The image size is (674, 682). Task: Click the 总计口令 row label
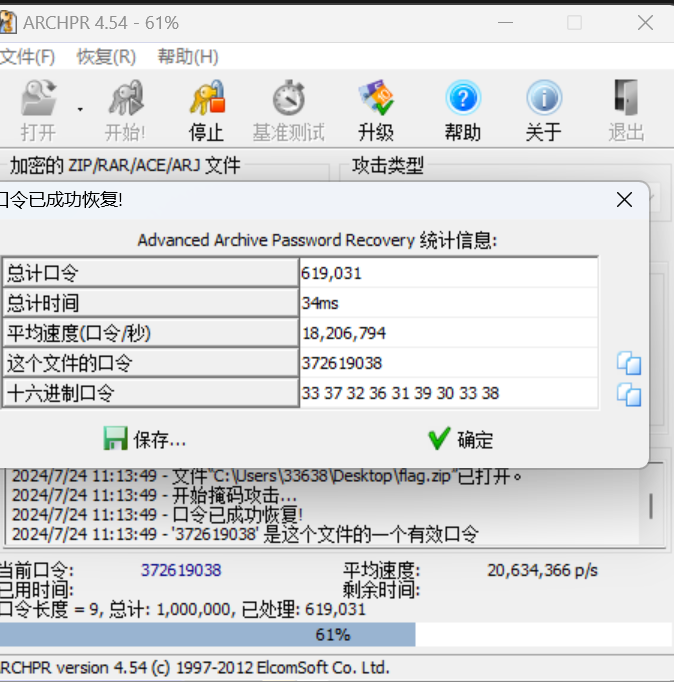pos(150,273)
